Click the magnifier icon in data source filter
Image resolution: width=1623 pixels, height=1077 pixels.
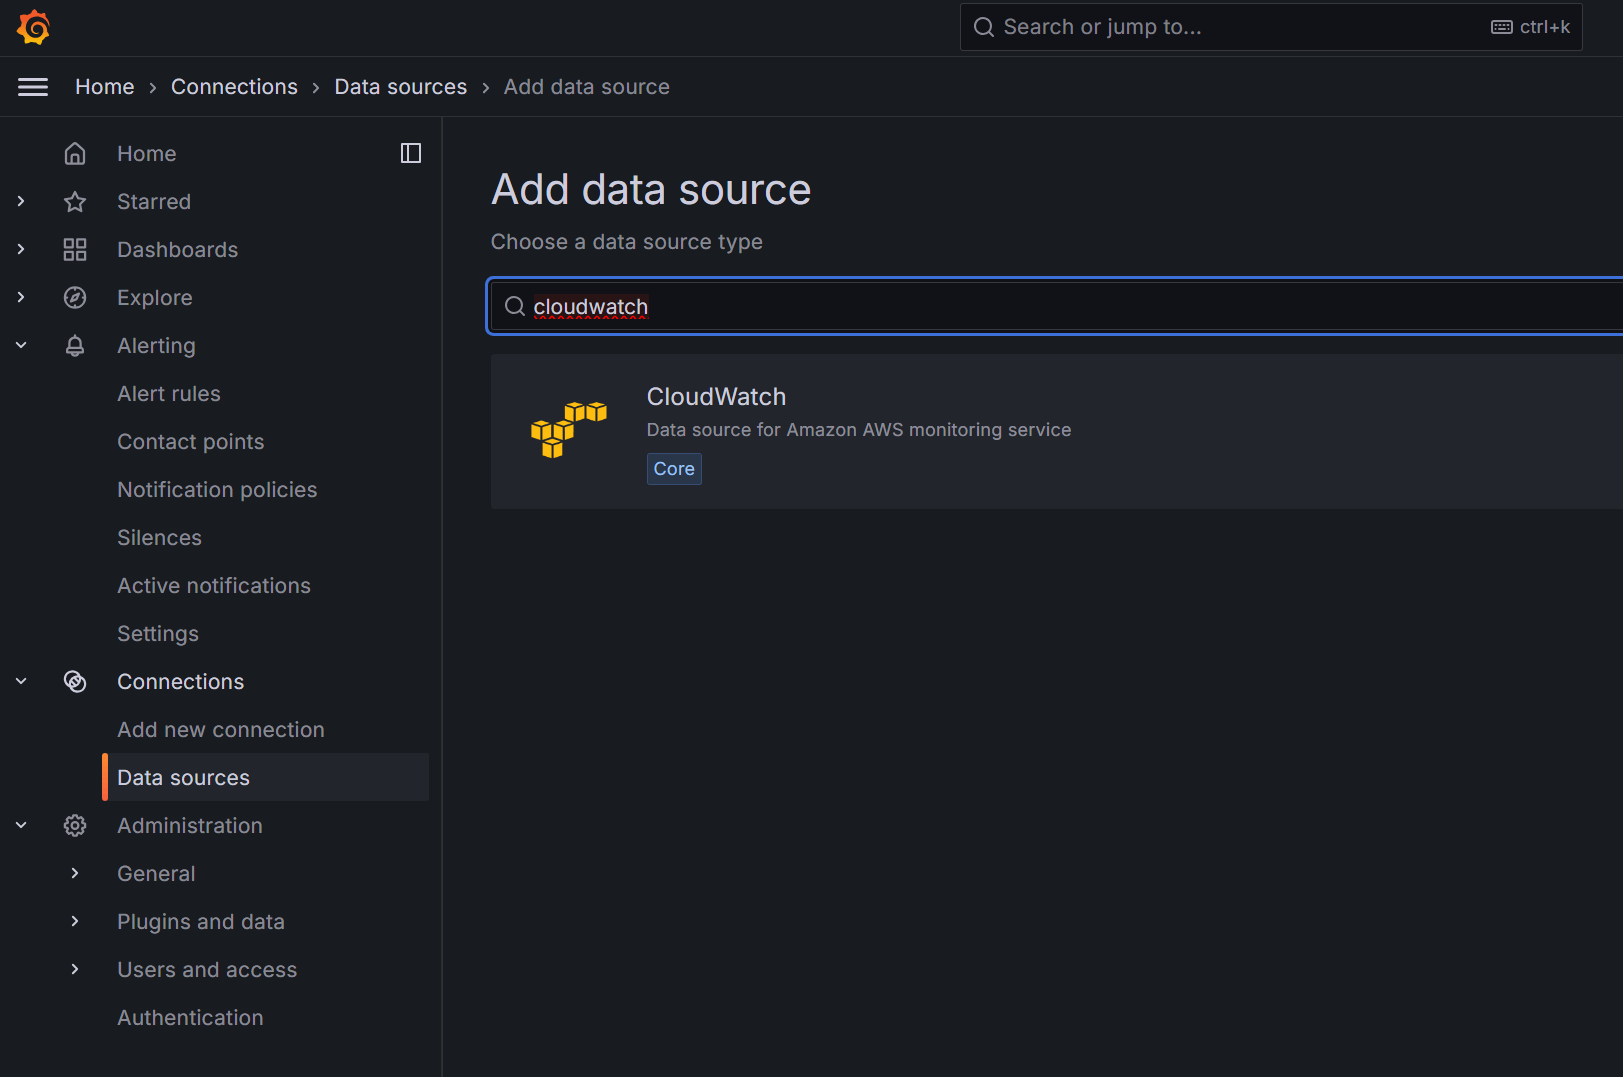point(514,306)
